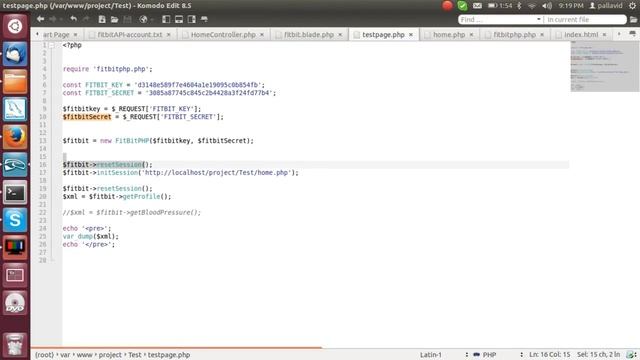The width and height of the screenshot is (640, 360).
Task: Click 'var' in the breadcrumb bar
Action: click(x=65, y=355)
